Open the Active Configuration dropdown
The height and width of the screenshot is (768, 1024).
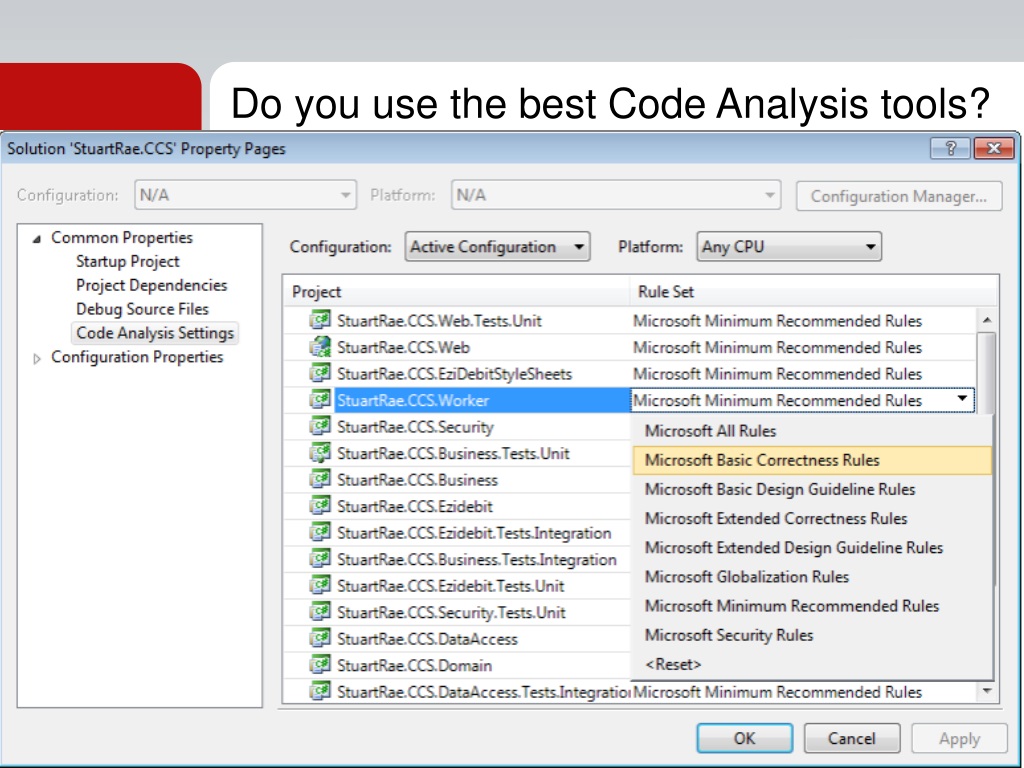point(498,247)
